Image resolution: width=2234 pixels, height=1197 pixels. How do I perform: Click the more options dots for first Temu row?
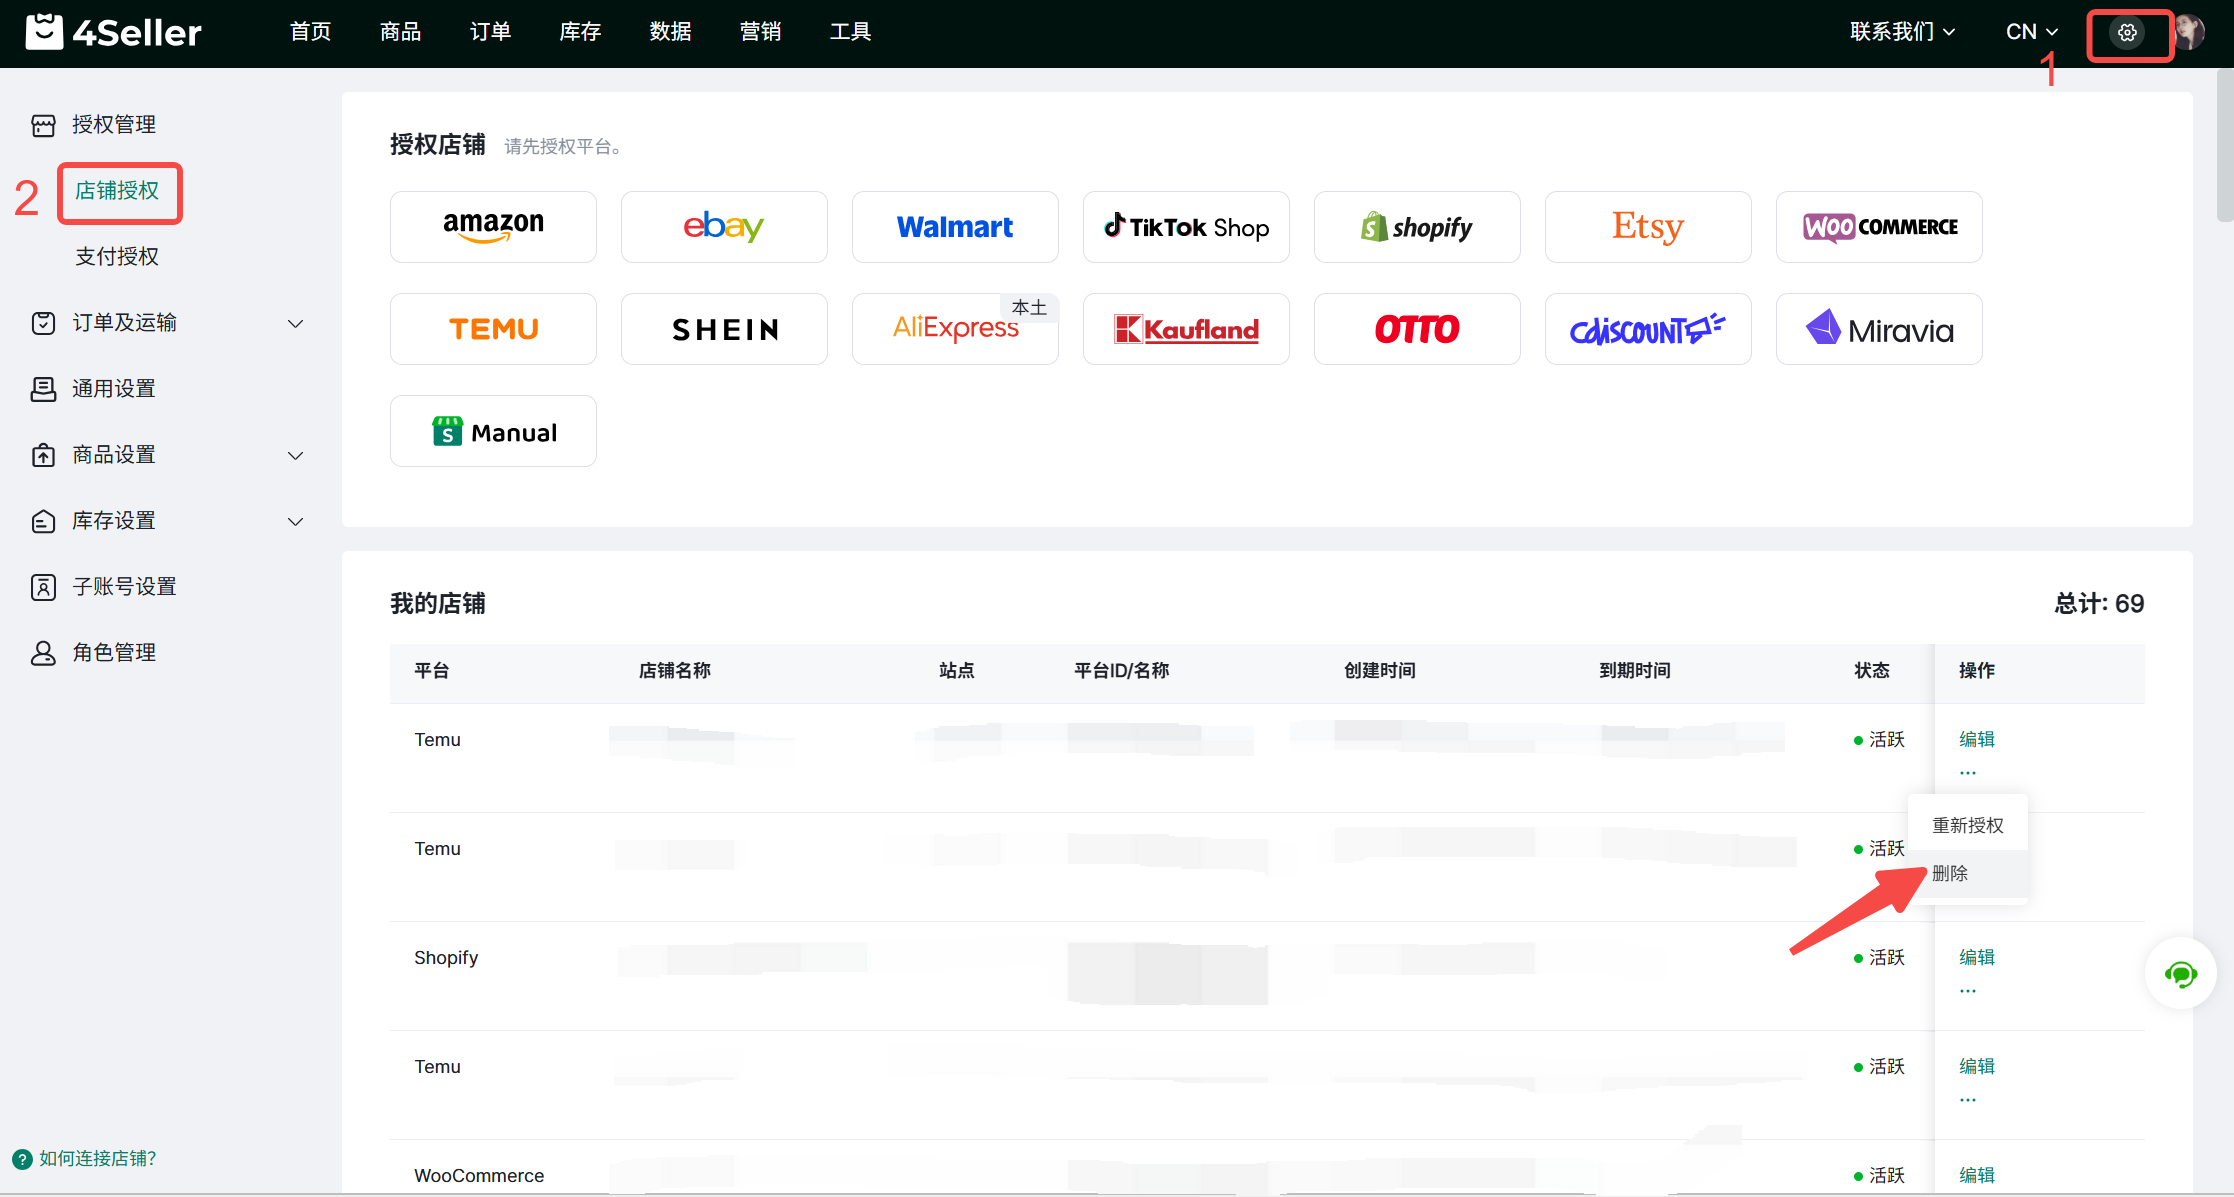click(x=1967, y=773)
